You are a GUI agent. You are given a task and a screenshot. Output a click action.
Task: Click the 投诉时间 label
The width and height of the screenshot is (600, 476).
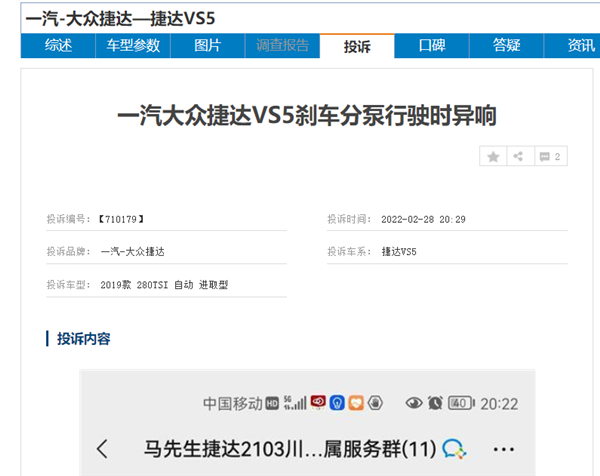coord(349,219)
